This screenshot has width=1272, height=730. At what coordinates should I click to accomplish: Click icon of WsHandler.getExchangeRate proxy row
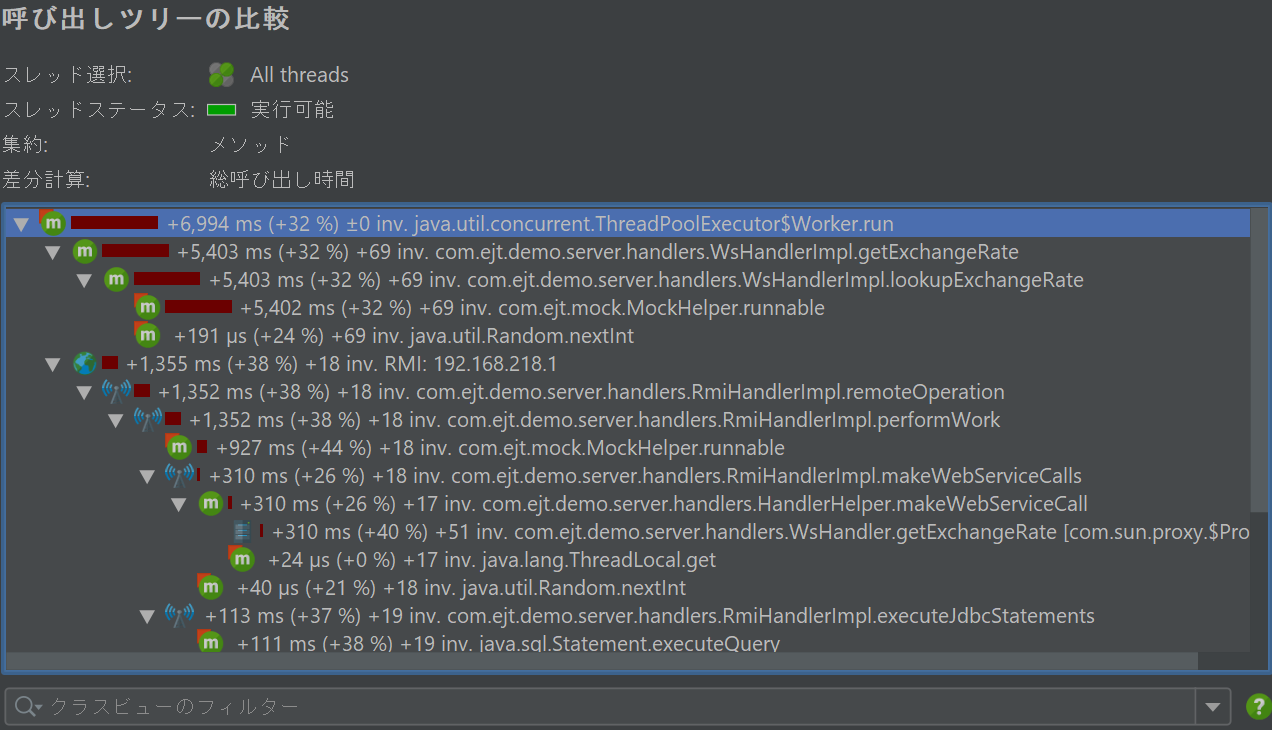point(241,531)
